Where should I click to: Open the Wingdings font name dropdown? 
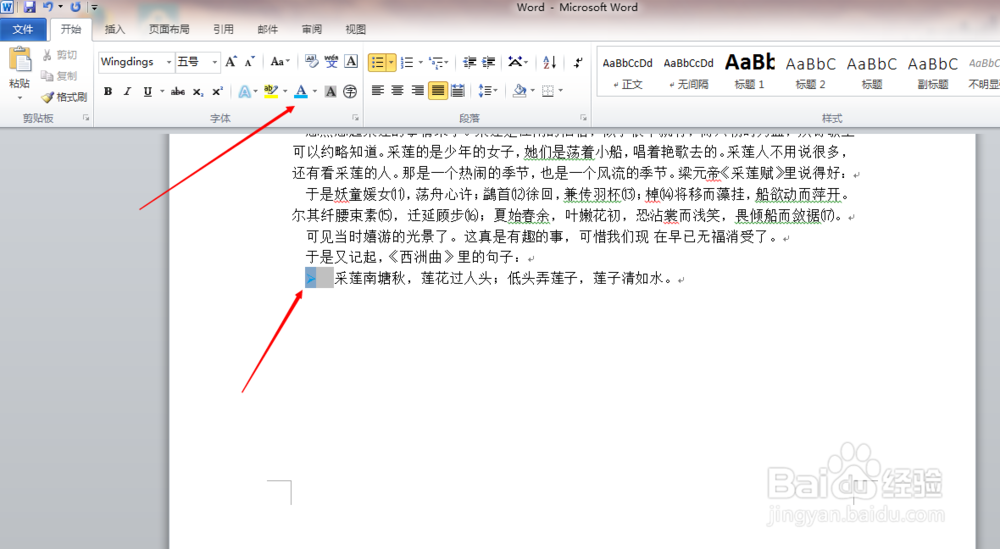coord(169,62)
